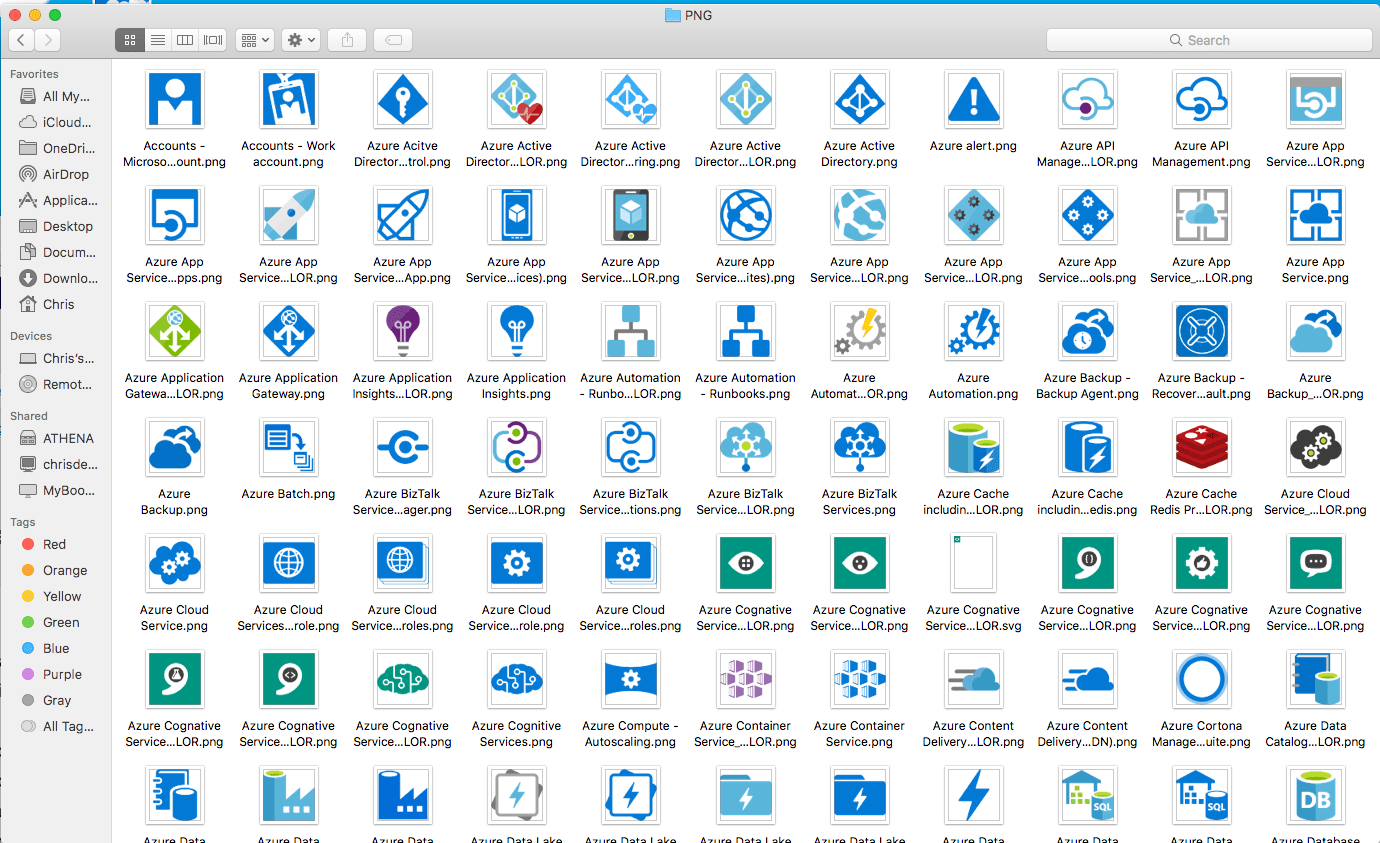Switch to icon view in the toolbar

click(129, 40)
